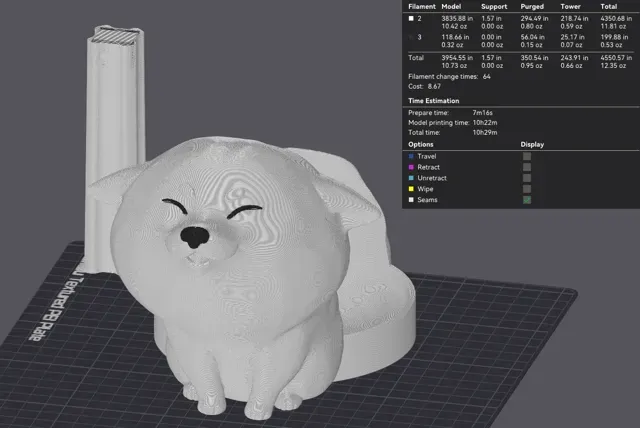Click the Filament change times value 64

point(487,77)
